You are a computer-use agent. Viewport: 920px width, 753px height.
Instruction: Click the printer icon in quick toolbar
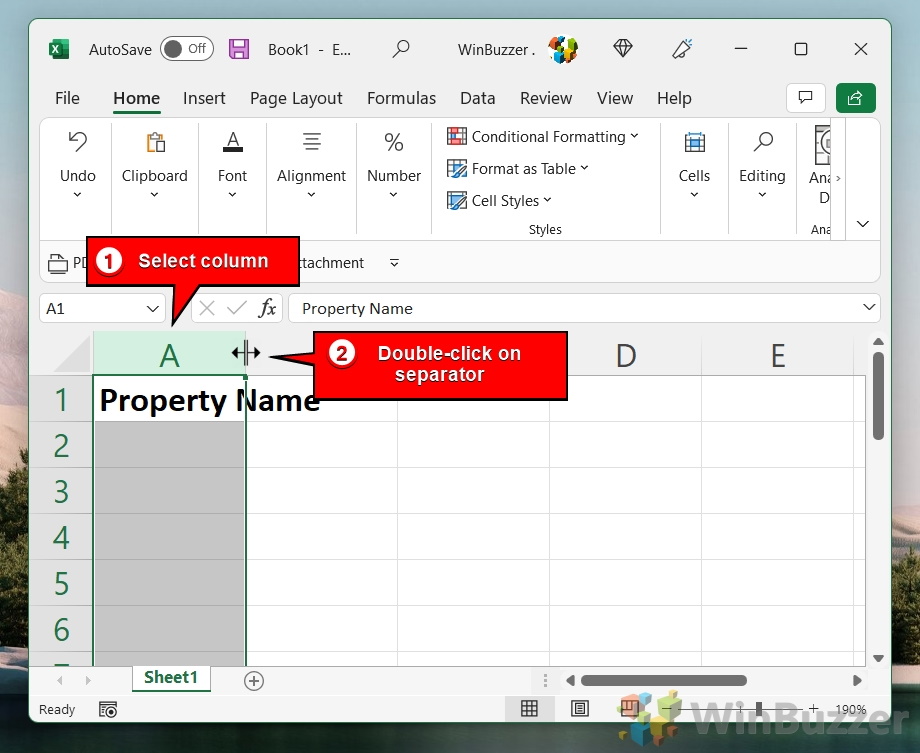point(58,263)
